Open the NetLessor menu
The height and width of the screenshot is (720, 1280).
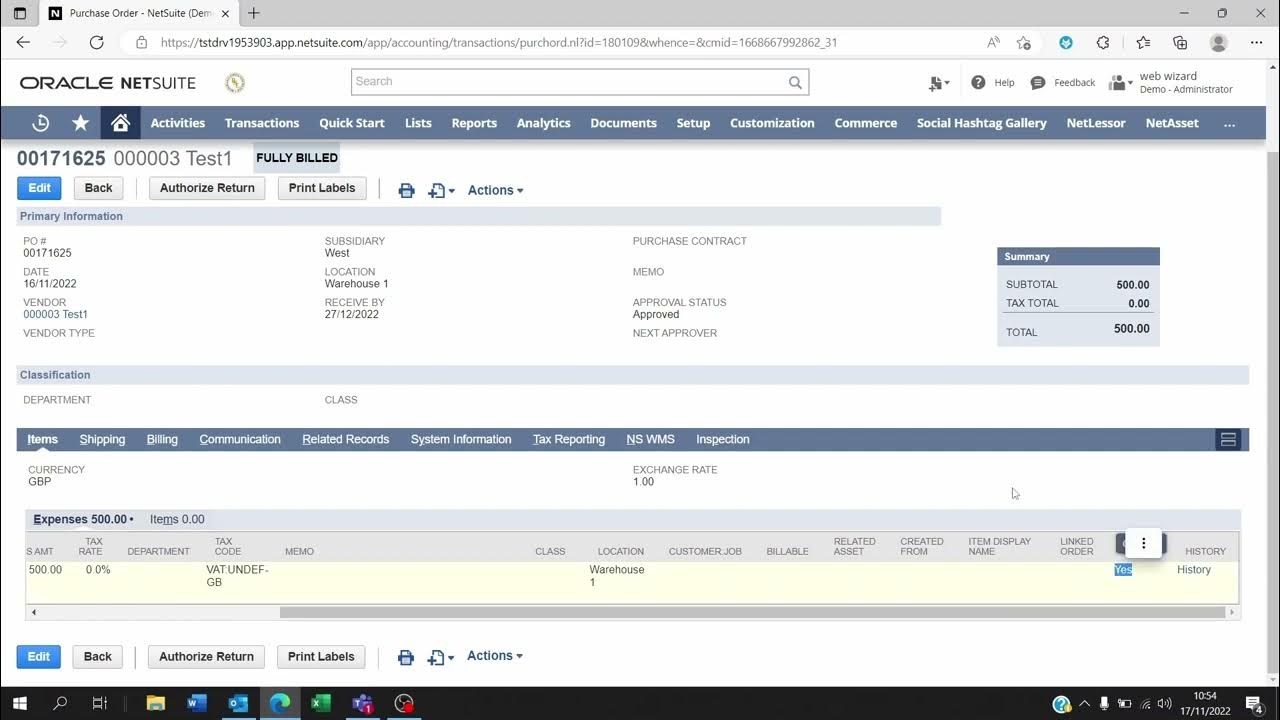(x=1096, y=123)
